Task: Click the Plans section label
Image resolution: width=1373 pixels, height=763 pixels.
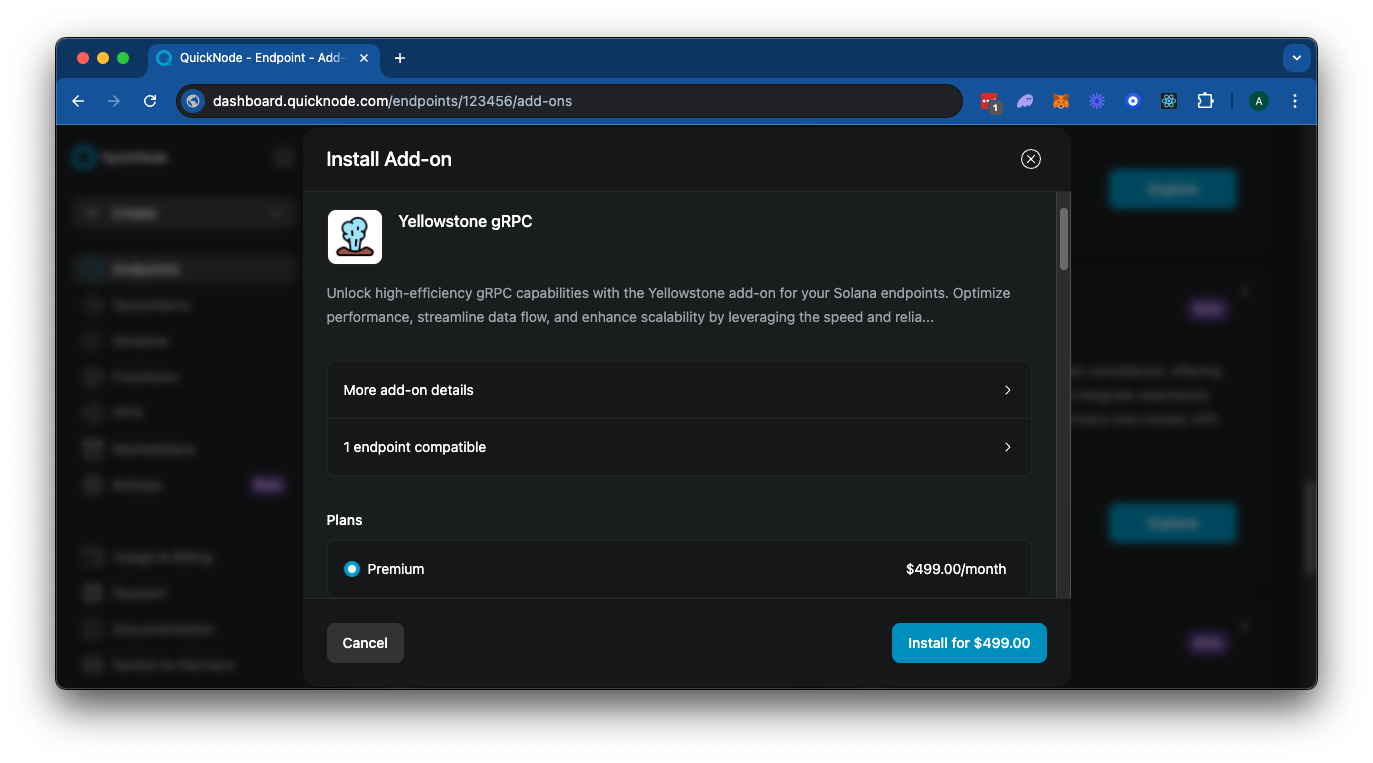Action: click(x=344, y=520)
